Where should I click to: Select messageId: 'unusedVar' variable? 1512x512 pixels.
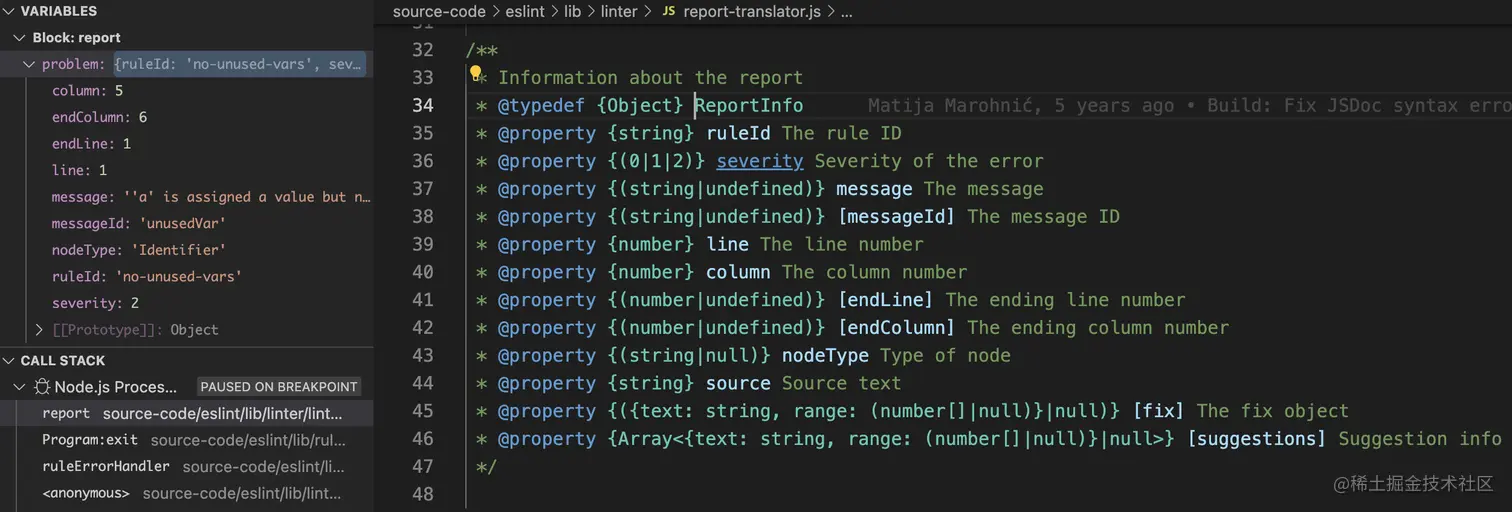pos(140,223)
